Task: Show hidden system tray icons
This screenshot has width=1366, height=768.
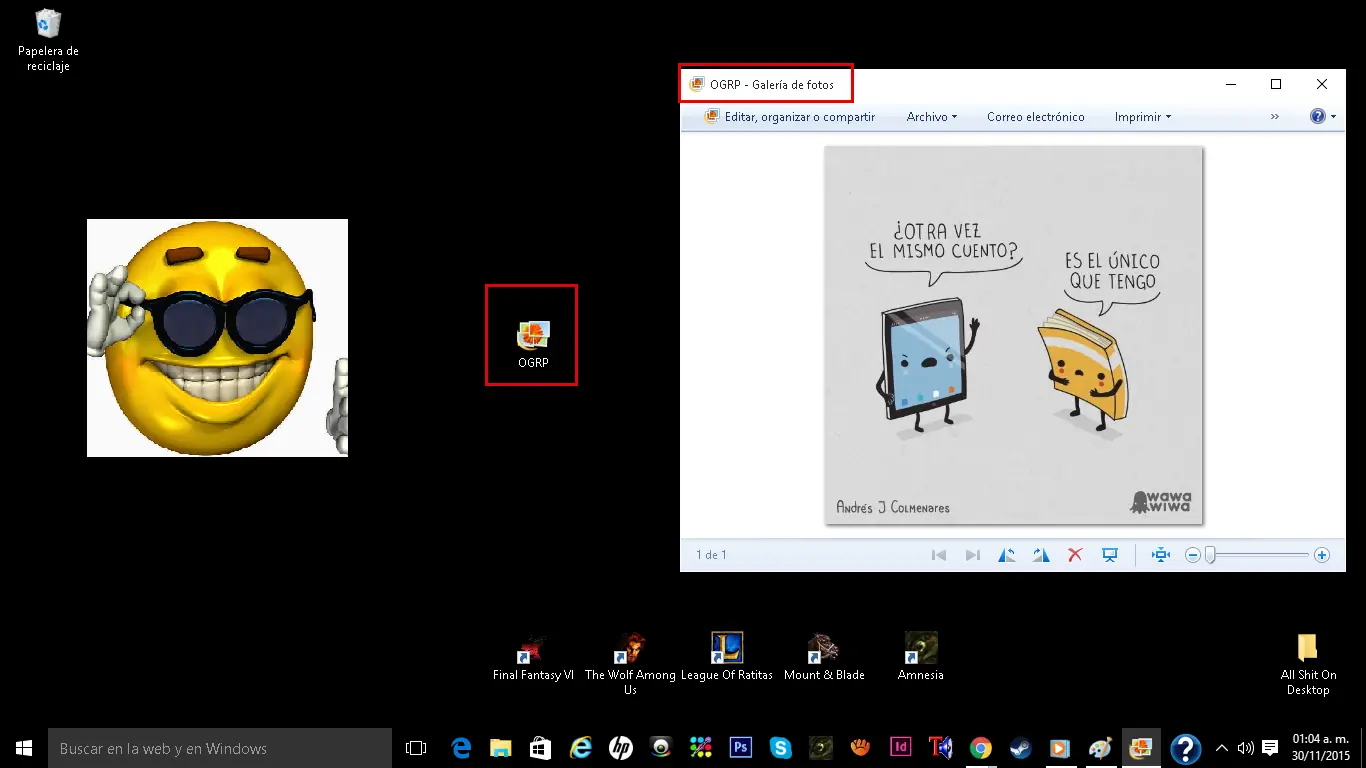Action: [1222, 748]
